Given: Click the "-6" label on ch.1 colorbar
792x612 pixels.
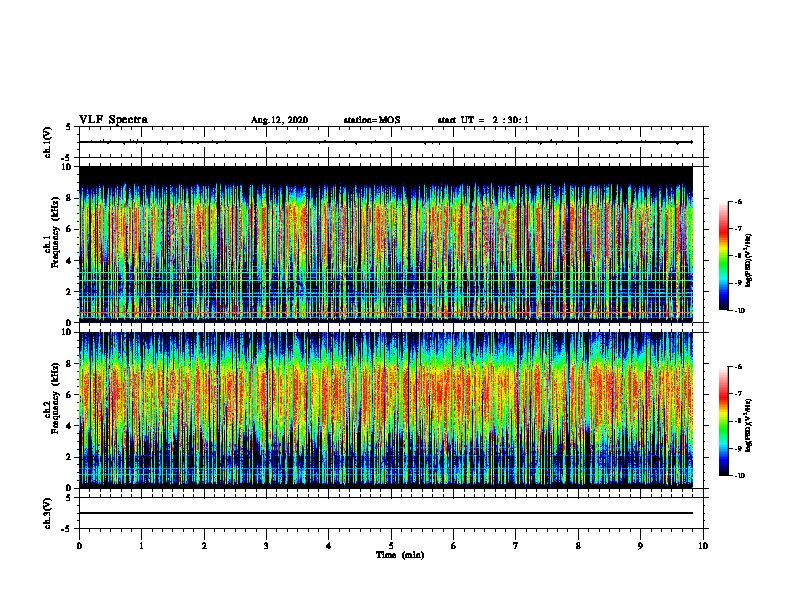Looking at the screenshot, I should click(738, 202).
